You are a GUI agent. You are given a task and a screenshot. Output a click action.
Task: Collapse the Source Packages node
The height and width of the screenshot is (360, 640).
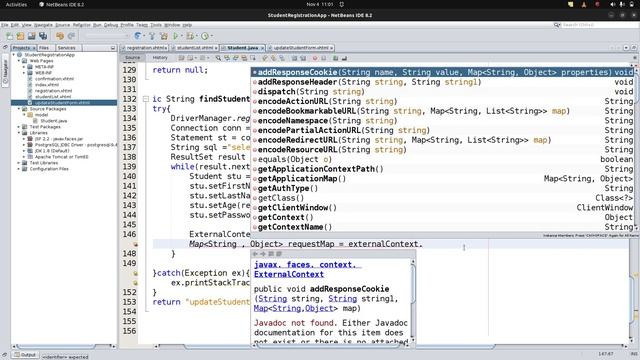(19, 109)
